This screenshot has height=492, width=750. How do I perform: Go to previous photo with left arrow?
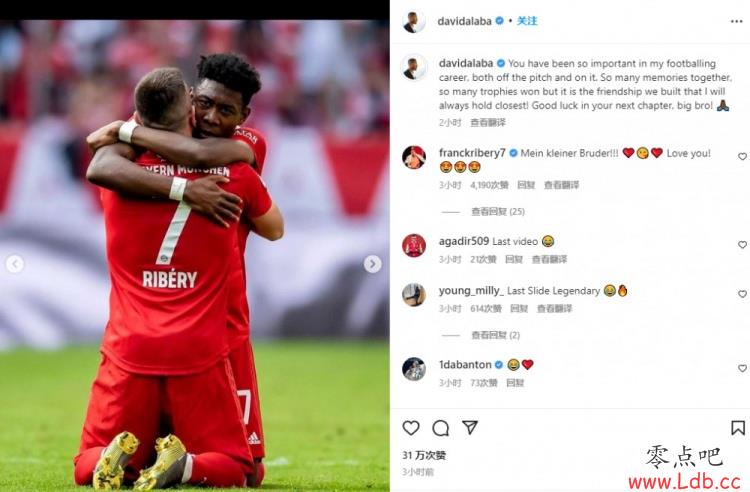tap(15, 264)
